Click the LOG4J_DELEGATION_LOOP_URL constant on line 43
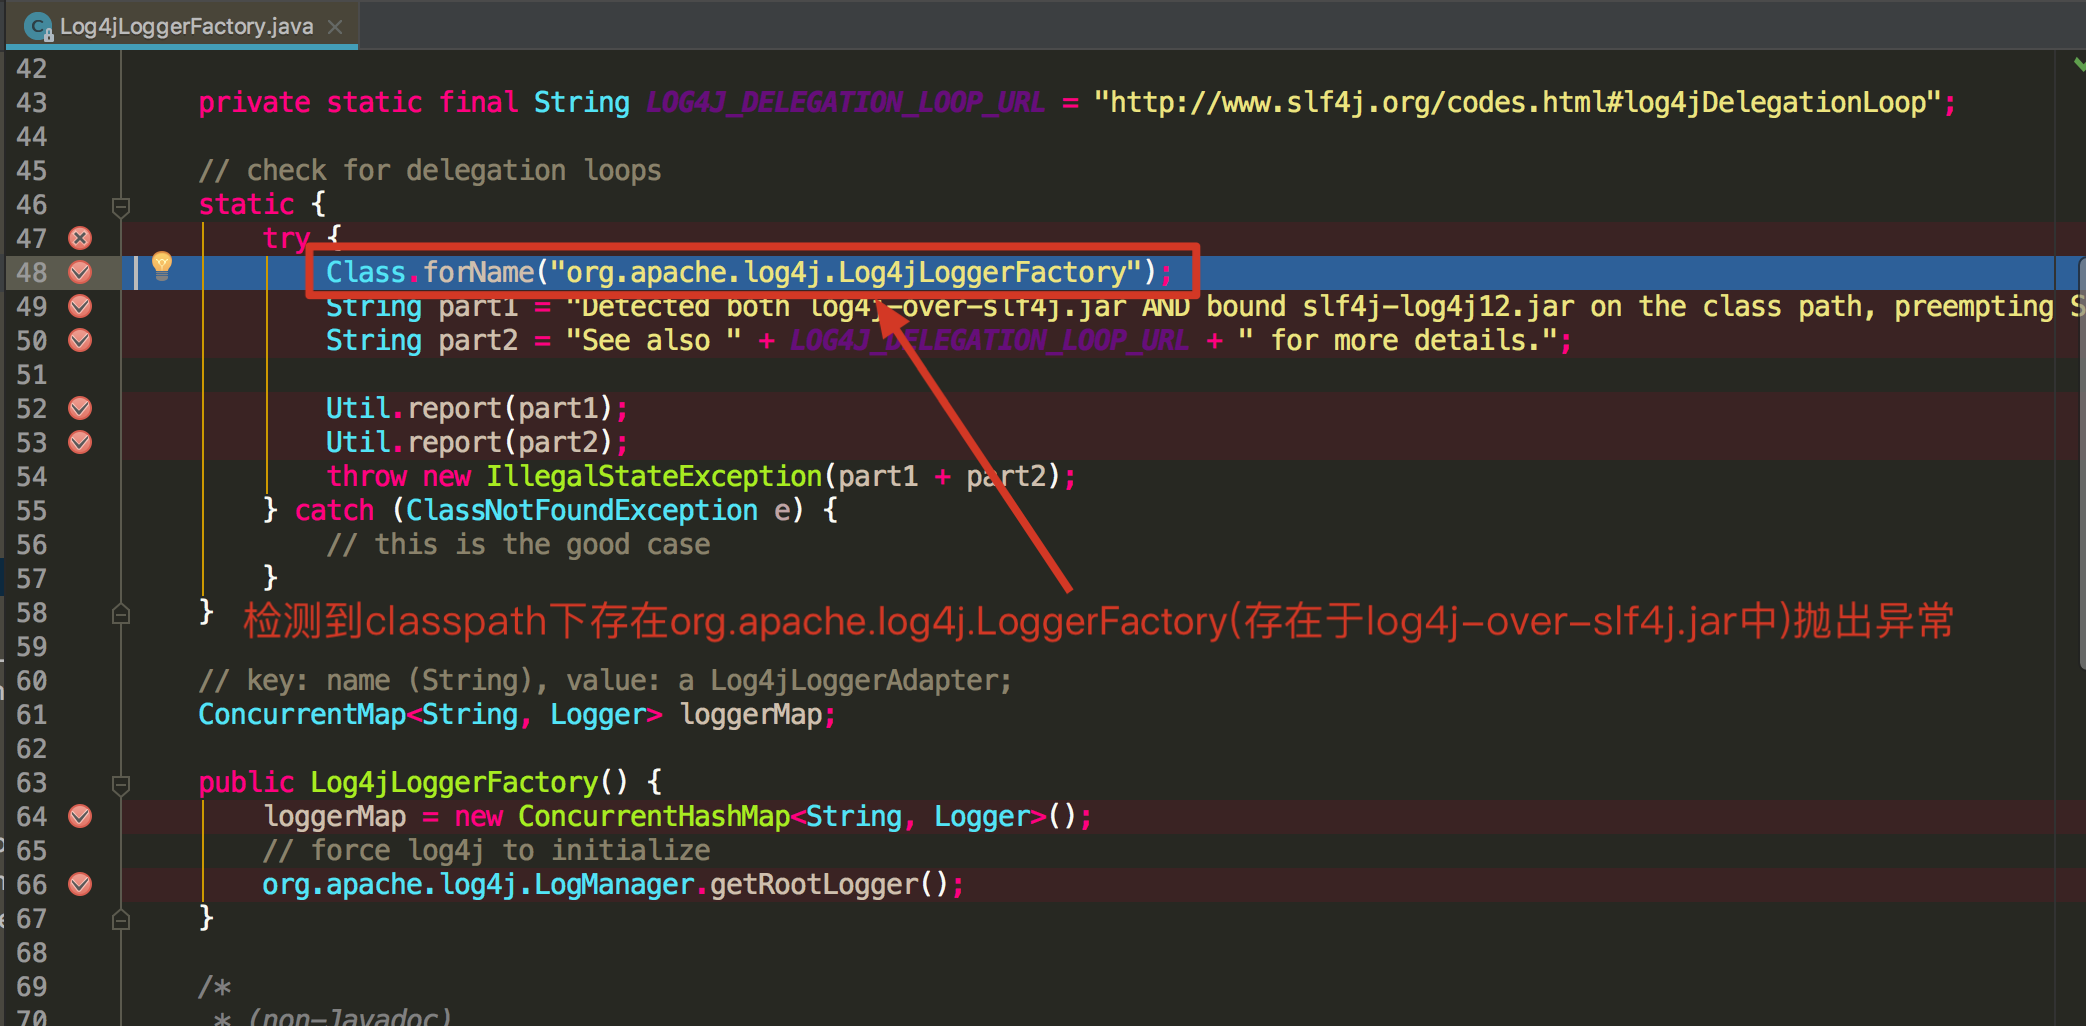 (x=846, y=102)
